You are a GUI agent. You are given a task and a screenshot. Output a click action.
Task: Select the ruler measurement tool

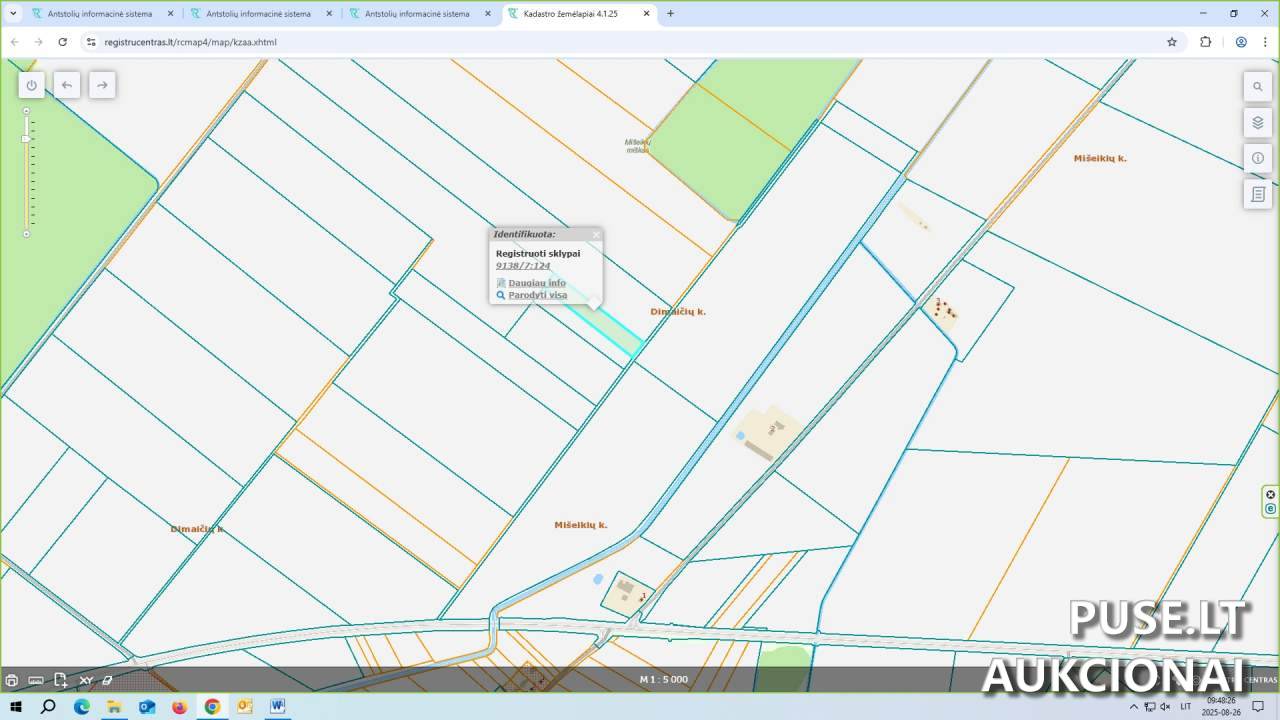point(36,680)
